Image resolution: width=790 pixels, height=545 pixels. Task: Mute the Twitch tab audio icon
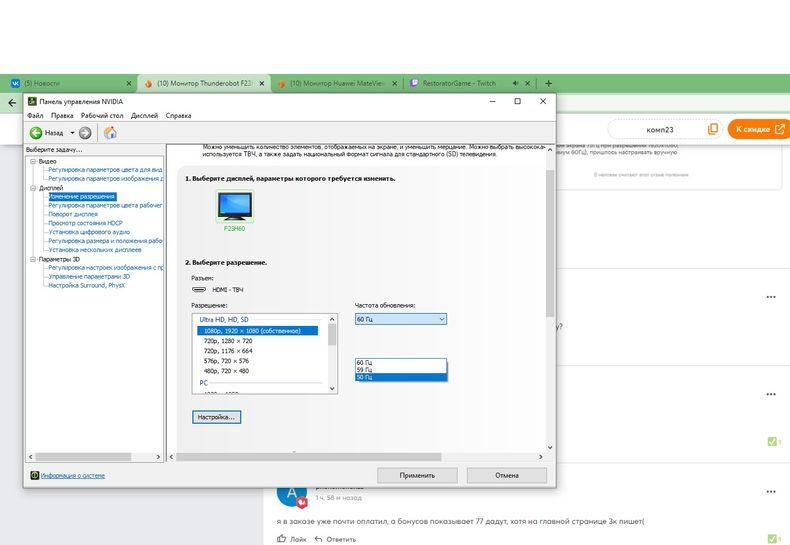pos(515,84)
